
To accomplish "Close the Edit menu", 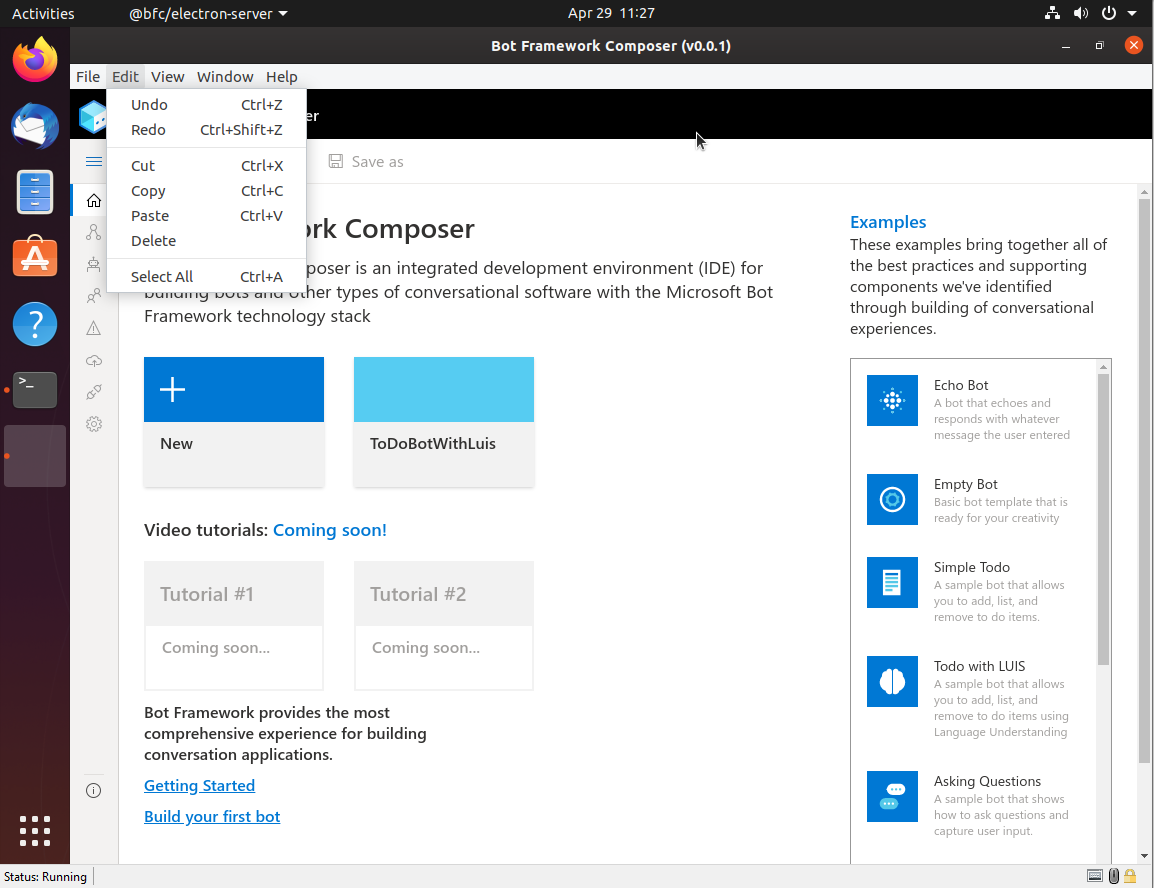I will point(125,77).
